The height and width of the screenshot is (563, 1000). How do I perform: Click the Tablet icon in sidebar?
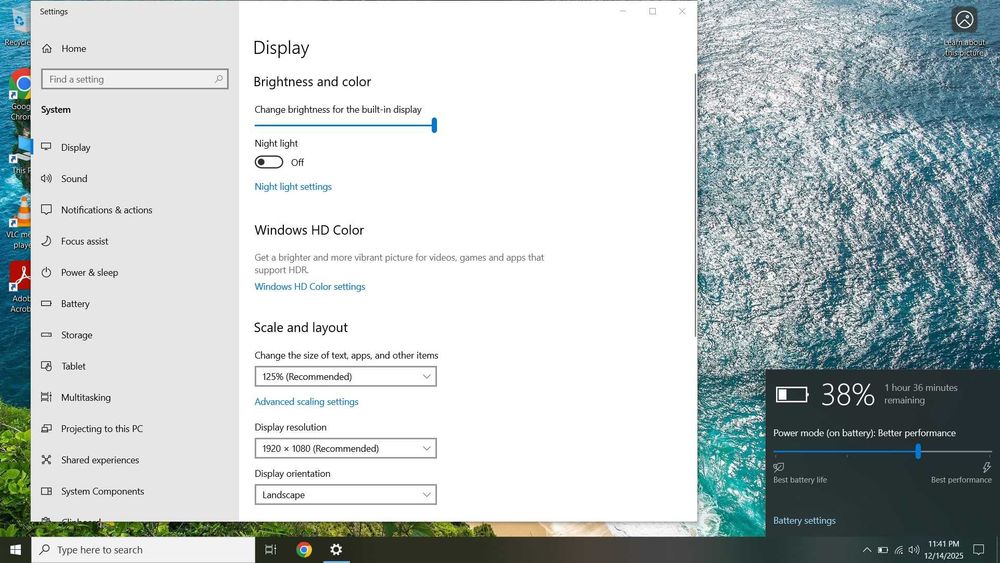[47, 366]
